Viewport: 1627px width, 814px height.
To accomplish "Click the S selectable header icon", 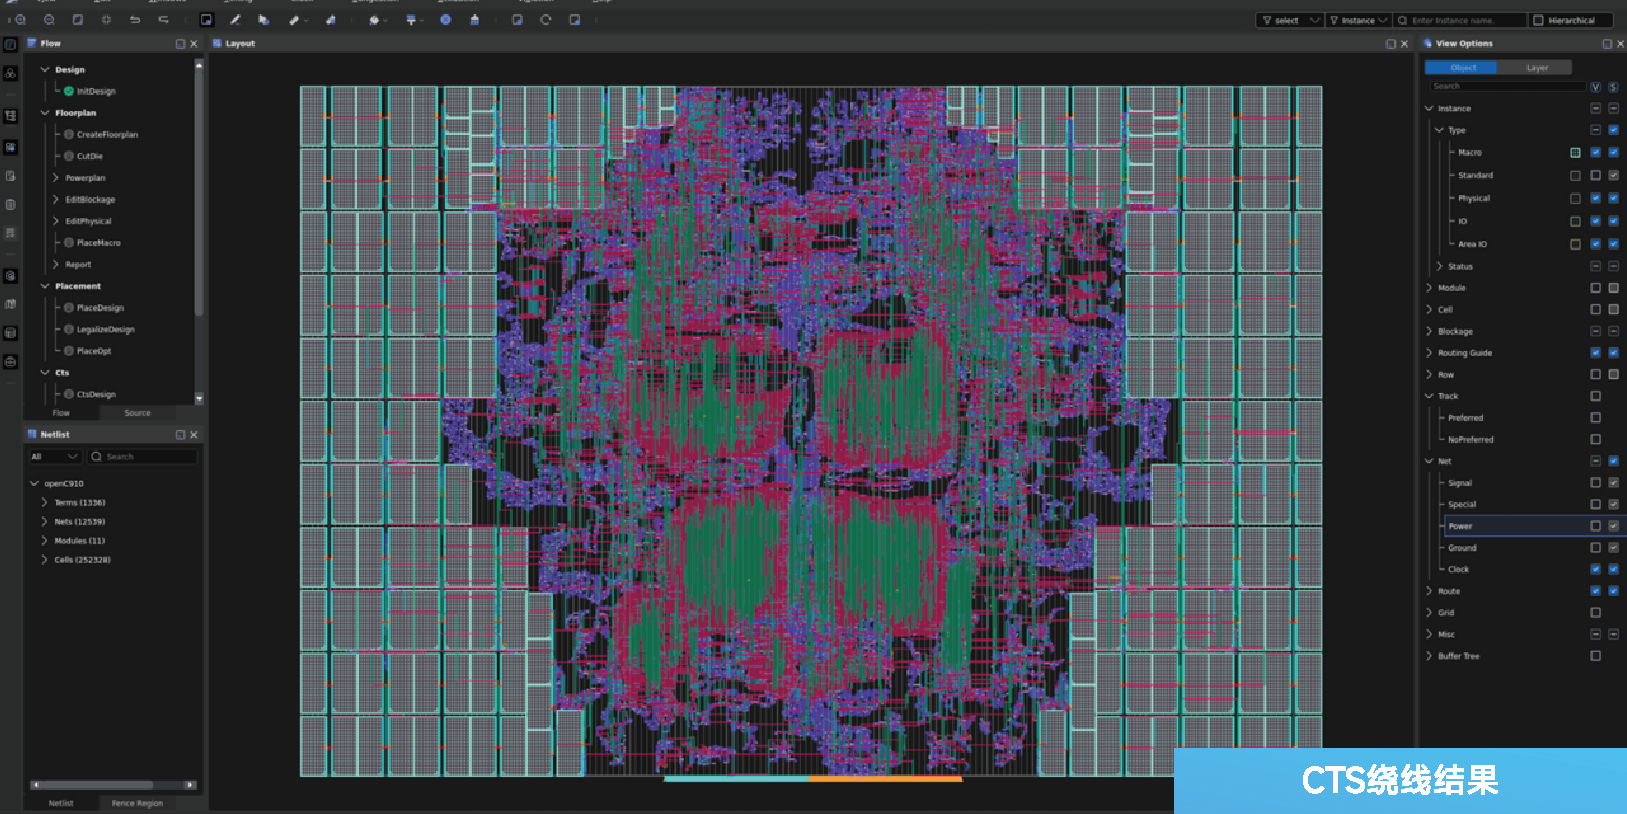I will 1613,87.
